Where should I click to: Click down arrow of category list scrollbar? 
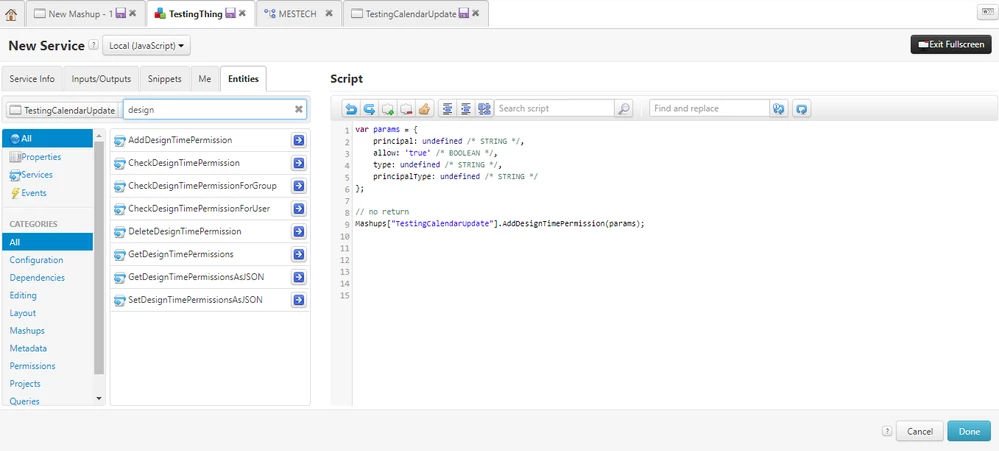point(99,399)
